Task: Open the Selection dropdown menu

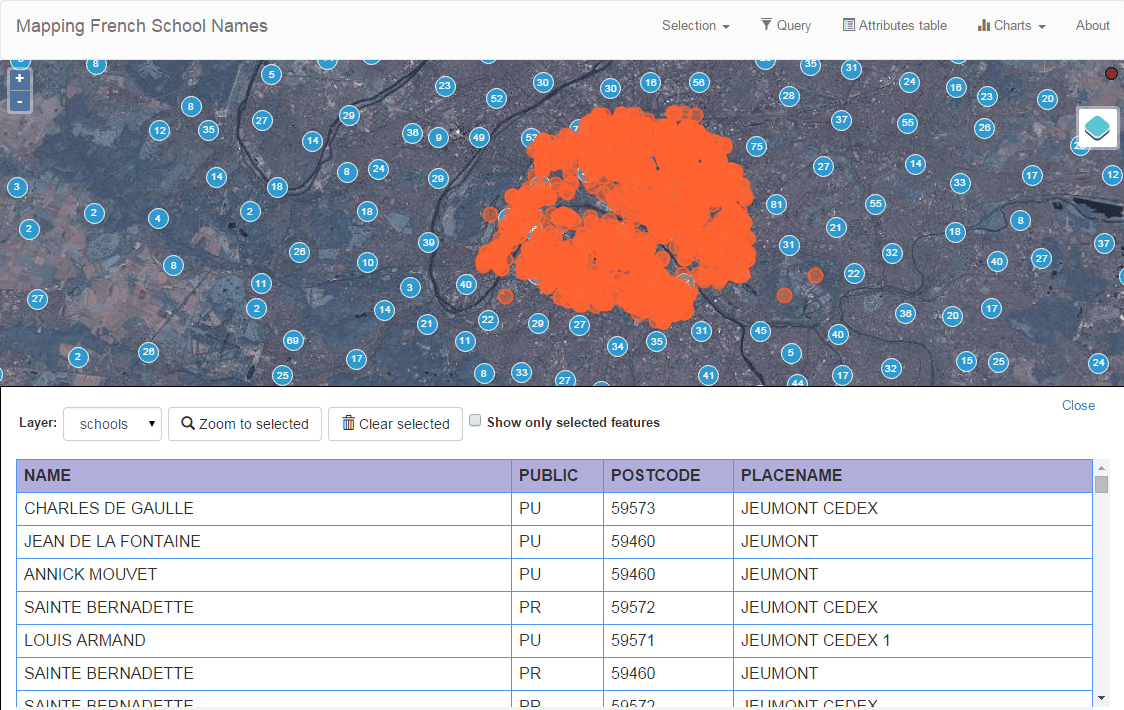Action: click(695, 26)
